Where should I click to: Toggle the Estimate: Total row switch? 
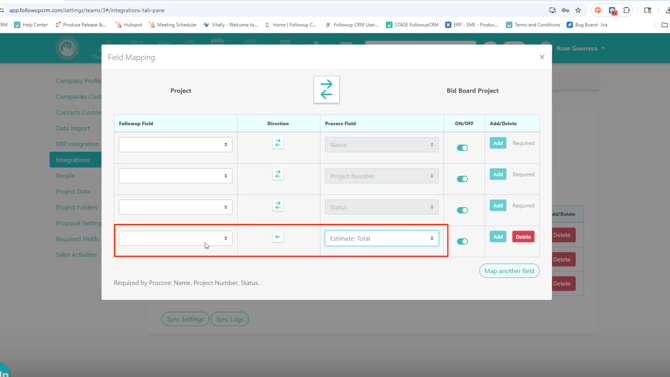pos(462,242)
